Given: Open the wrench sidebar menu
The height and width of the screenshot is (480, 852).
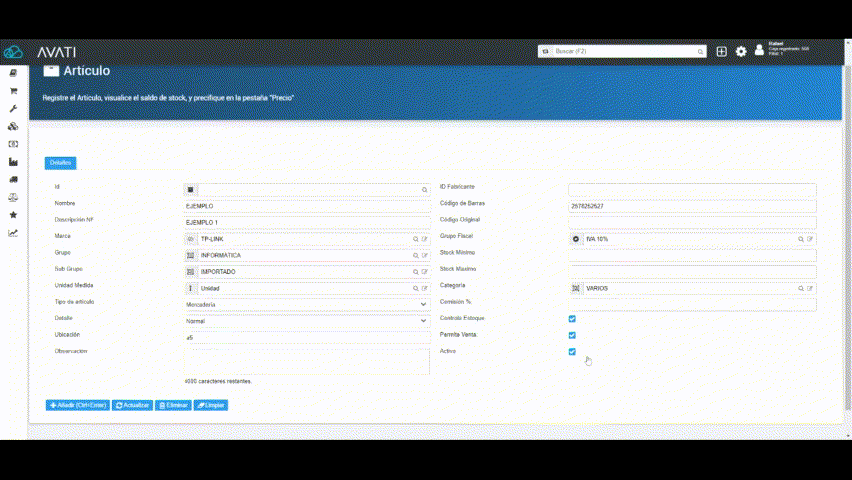Looking at the screenshot, I should tap(13, 109).
